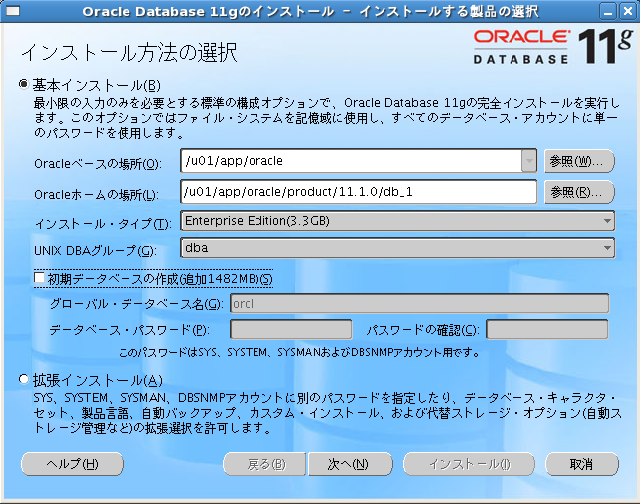
Task: Select the 基本インストール radio button
Action: pyautogui.click(x=24, y=84)
